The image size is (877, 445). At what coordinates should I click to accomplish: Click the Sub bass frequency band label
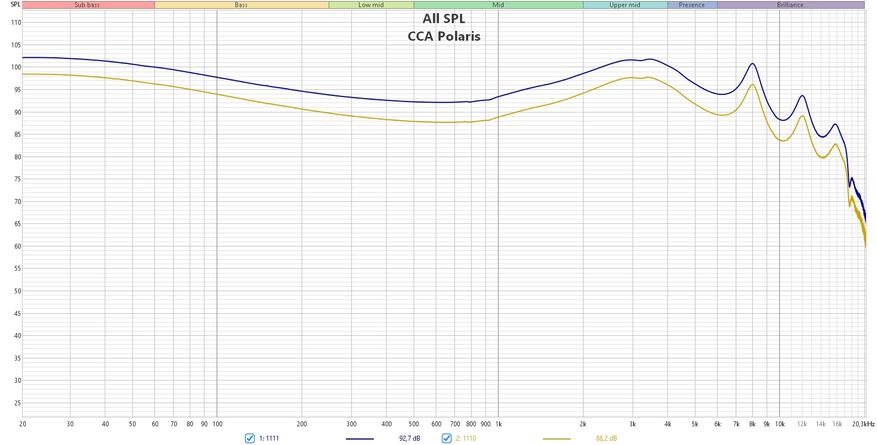point(87,4)
